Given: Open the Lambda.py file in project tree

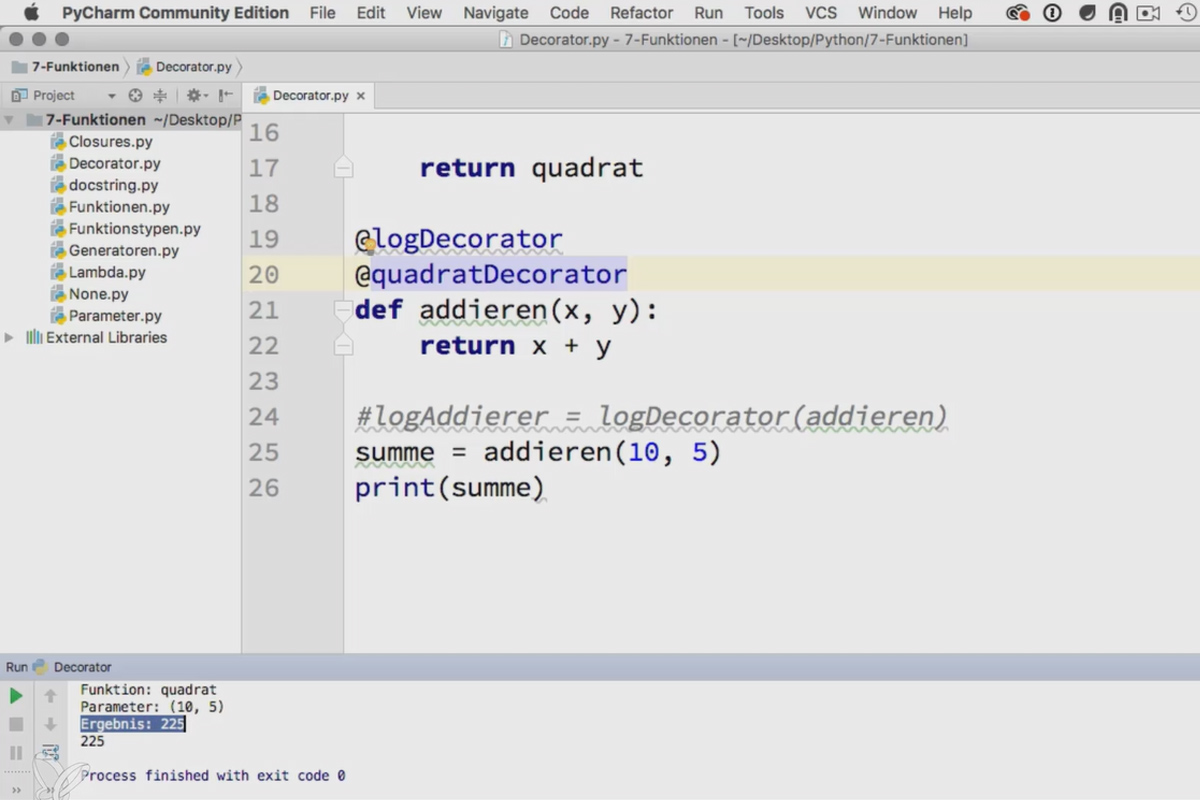Looking at the screenshot, I should (x=107, y=272).
